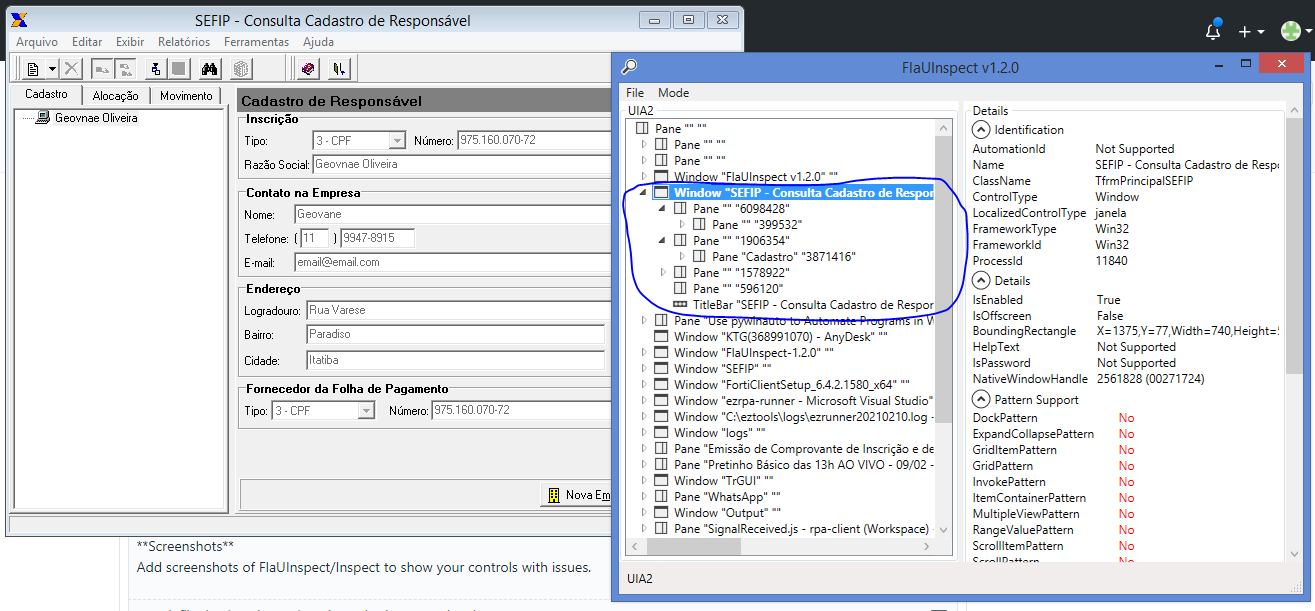This screenshot has height=611, width=1315.
Task: Open the Relatórios menu in SEFIP
Action: click(x=184, y=42)
